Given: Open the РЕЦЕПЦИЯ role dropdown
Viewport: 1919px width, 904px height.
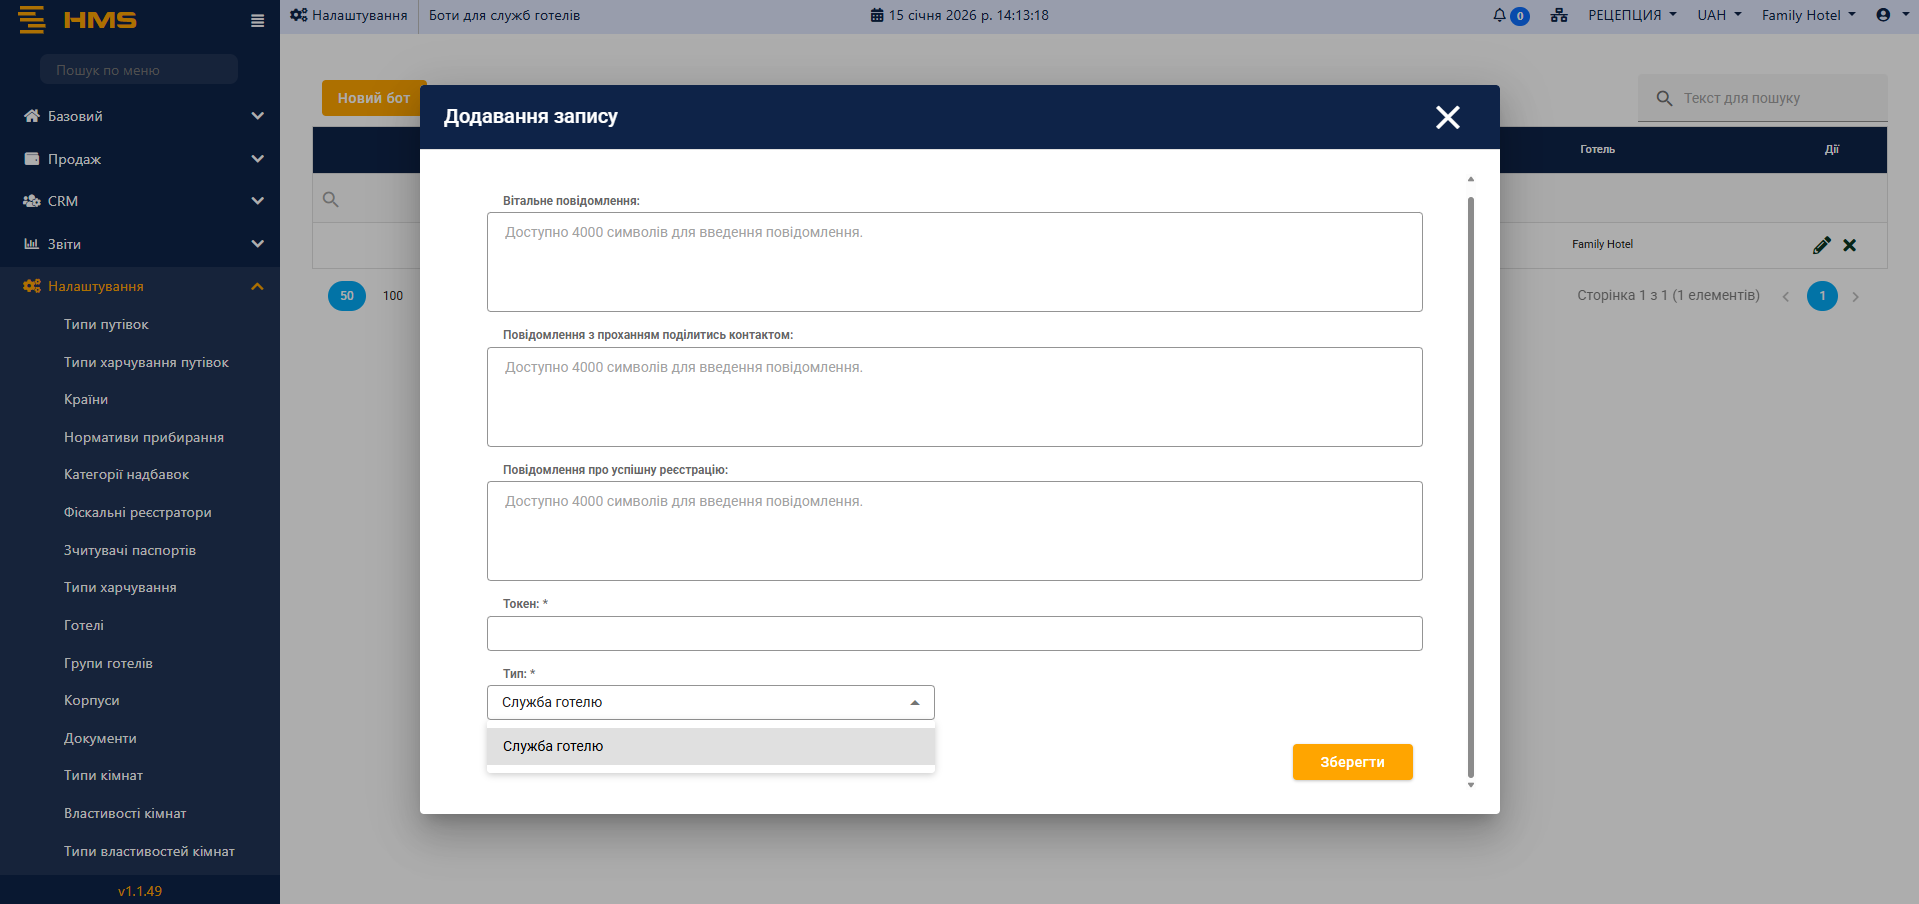Looking at the screenshot, I should (1631, 15).
